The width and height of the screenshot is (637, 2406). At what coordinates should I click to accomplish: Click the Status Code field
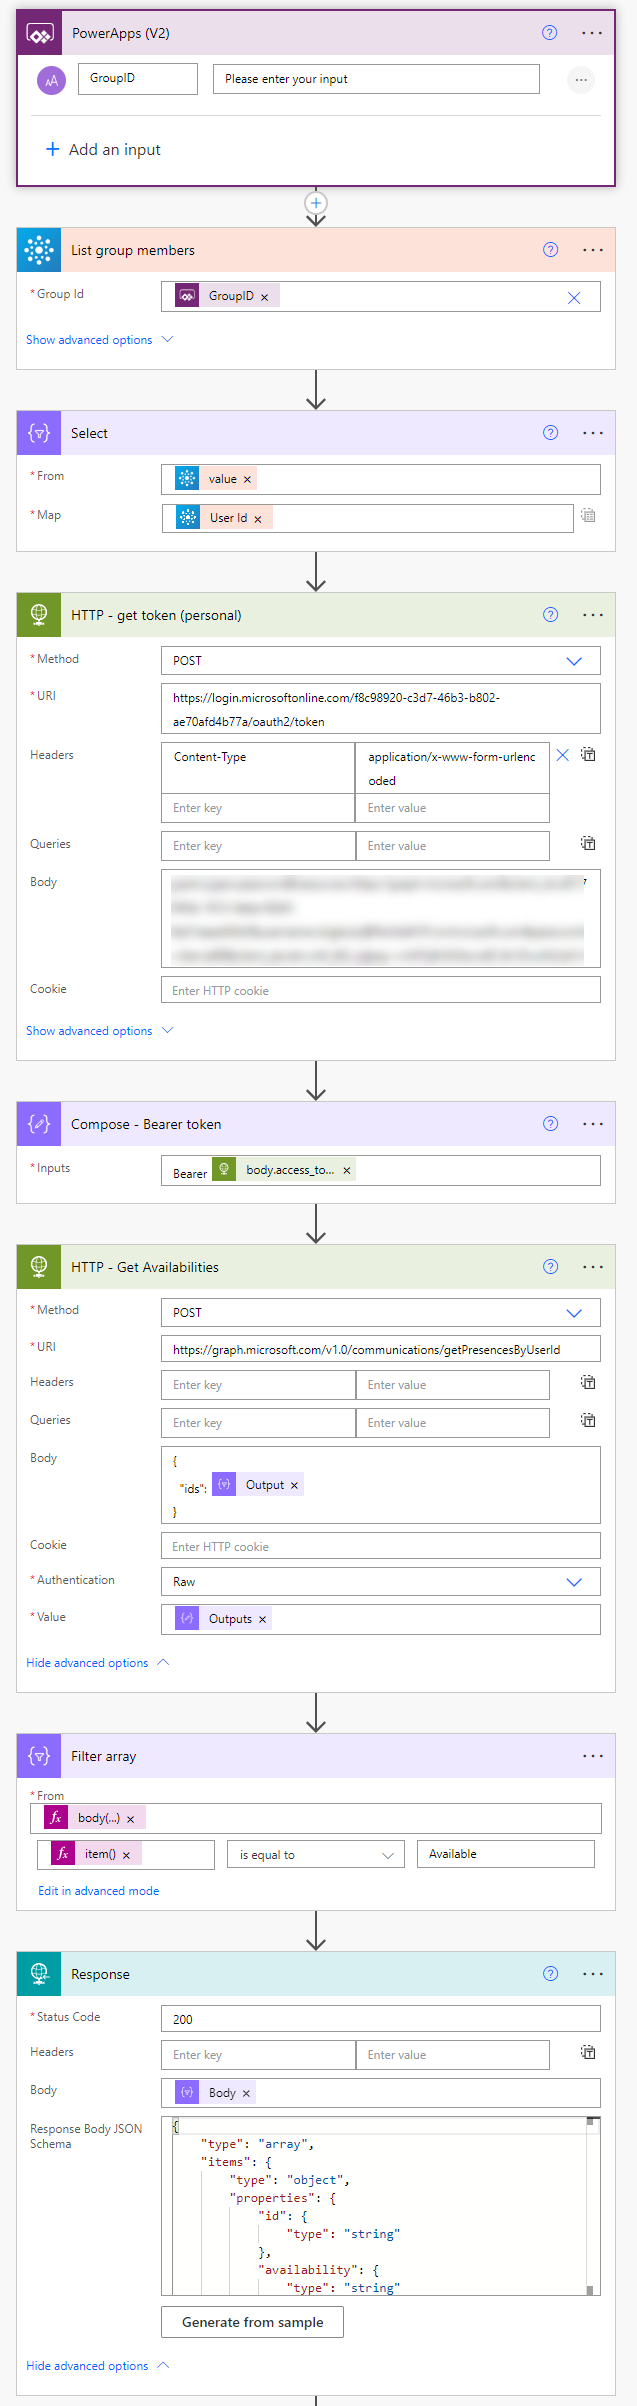(380, 2019)
